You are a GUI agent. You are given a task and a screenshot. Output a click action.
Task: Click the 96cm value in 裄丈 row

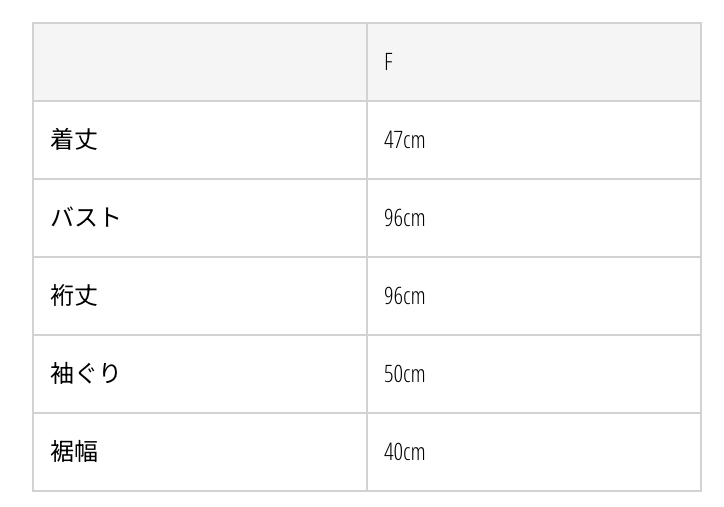[404, 296]
